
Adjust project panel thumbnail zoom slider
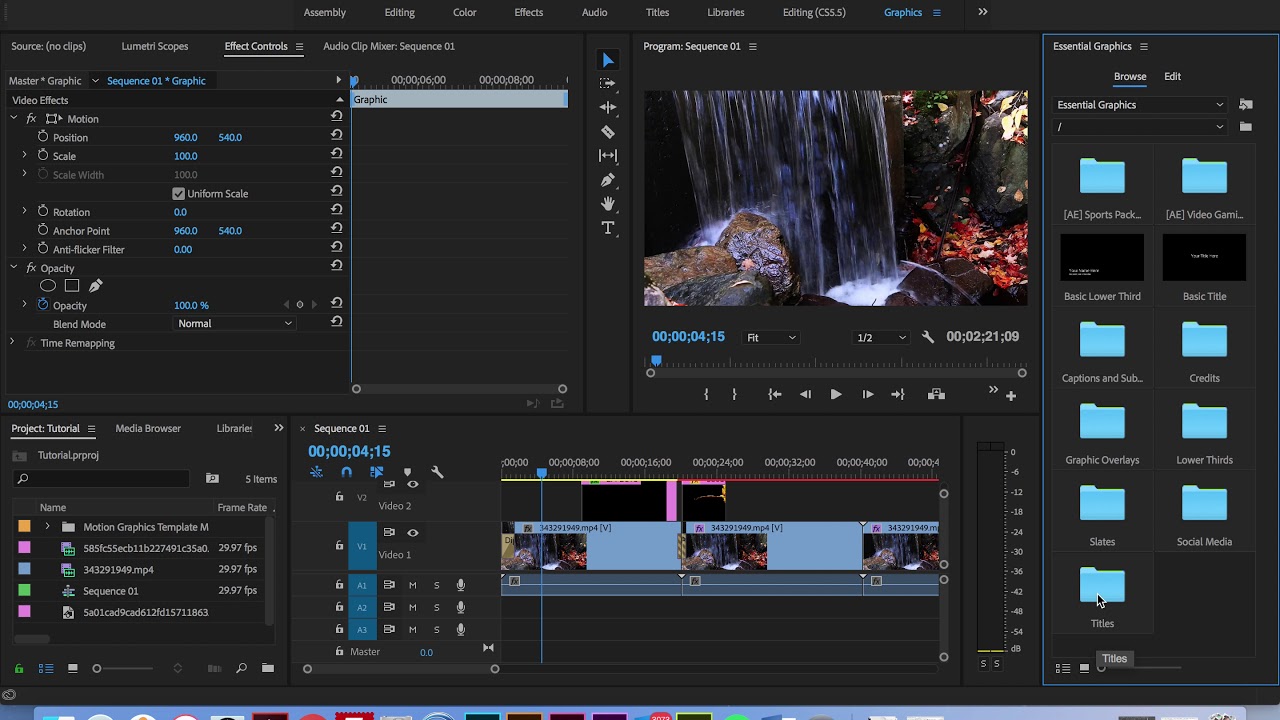point(97,669)
